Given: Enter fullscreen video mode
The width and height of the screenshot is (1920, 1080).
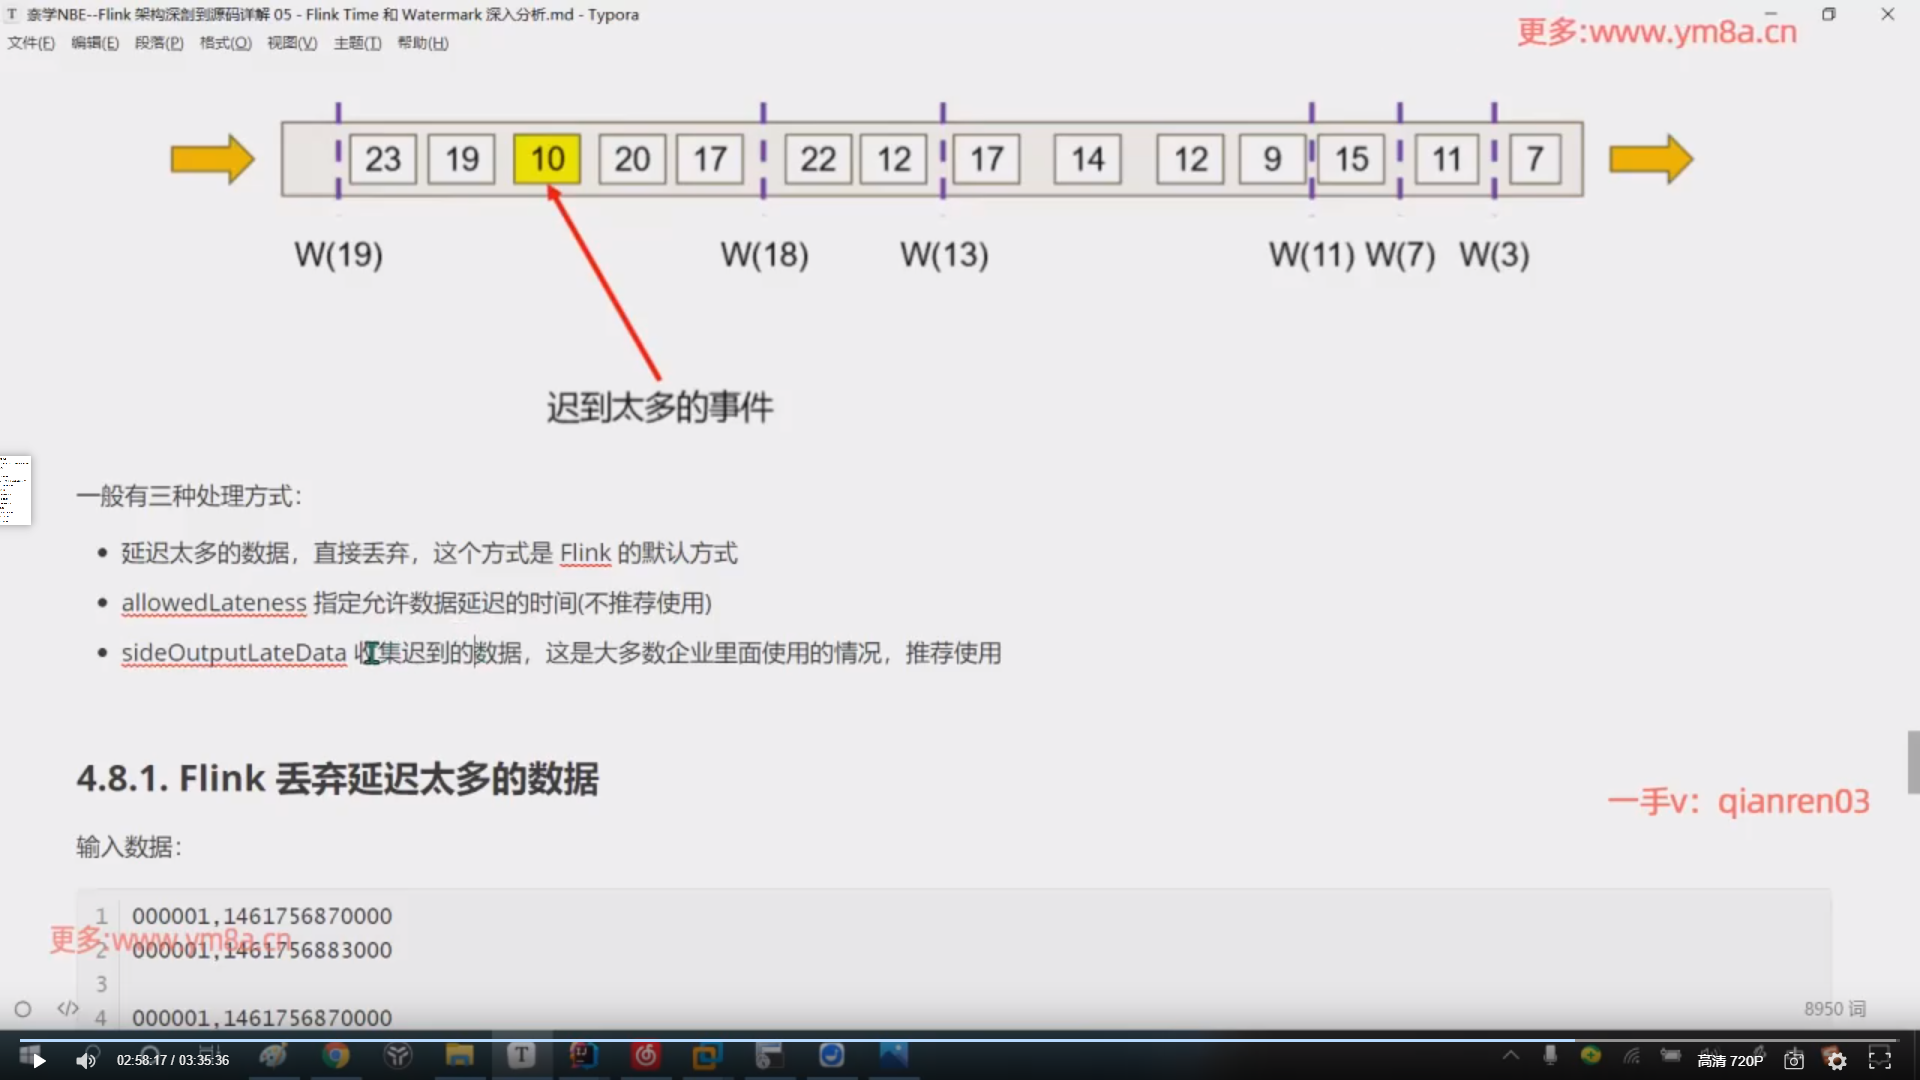Looking at the screenshot, I should pyautogui.click(x=1880, y=1059).
